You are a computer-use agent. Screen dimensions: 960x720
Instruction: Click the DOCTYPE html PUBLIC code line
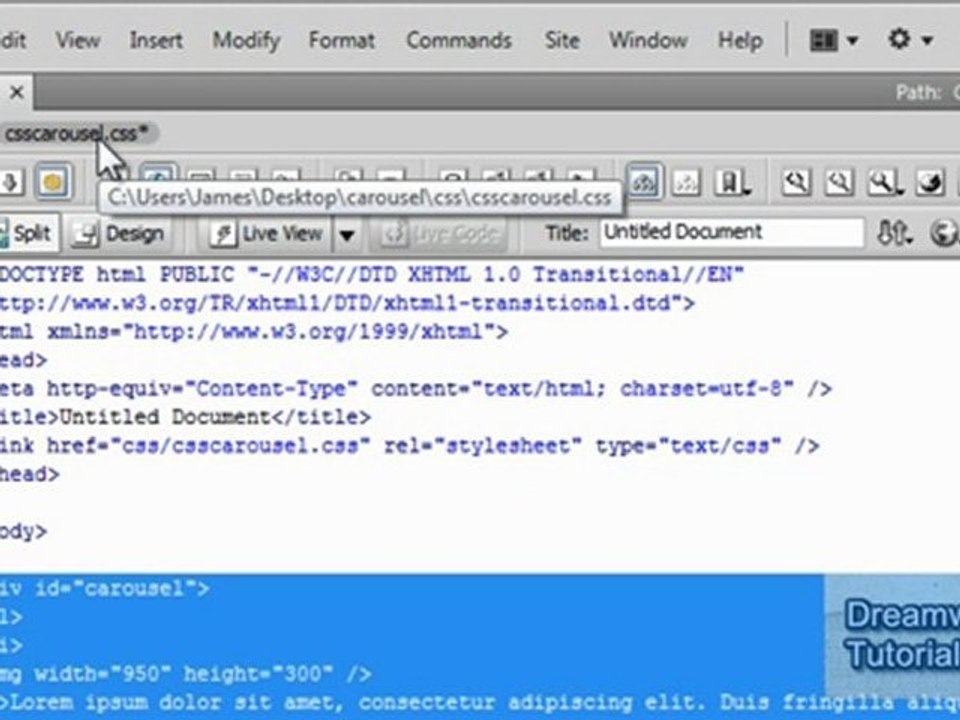click(371, 274)
